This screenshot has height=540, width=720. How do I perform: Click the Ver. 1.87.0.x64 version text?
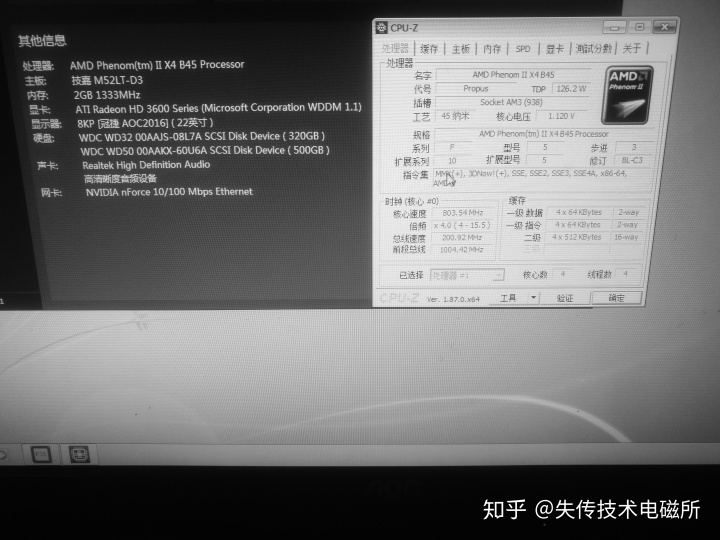(453, 299)
